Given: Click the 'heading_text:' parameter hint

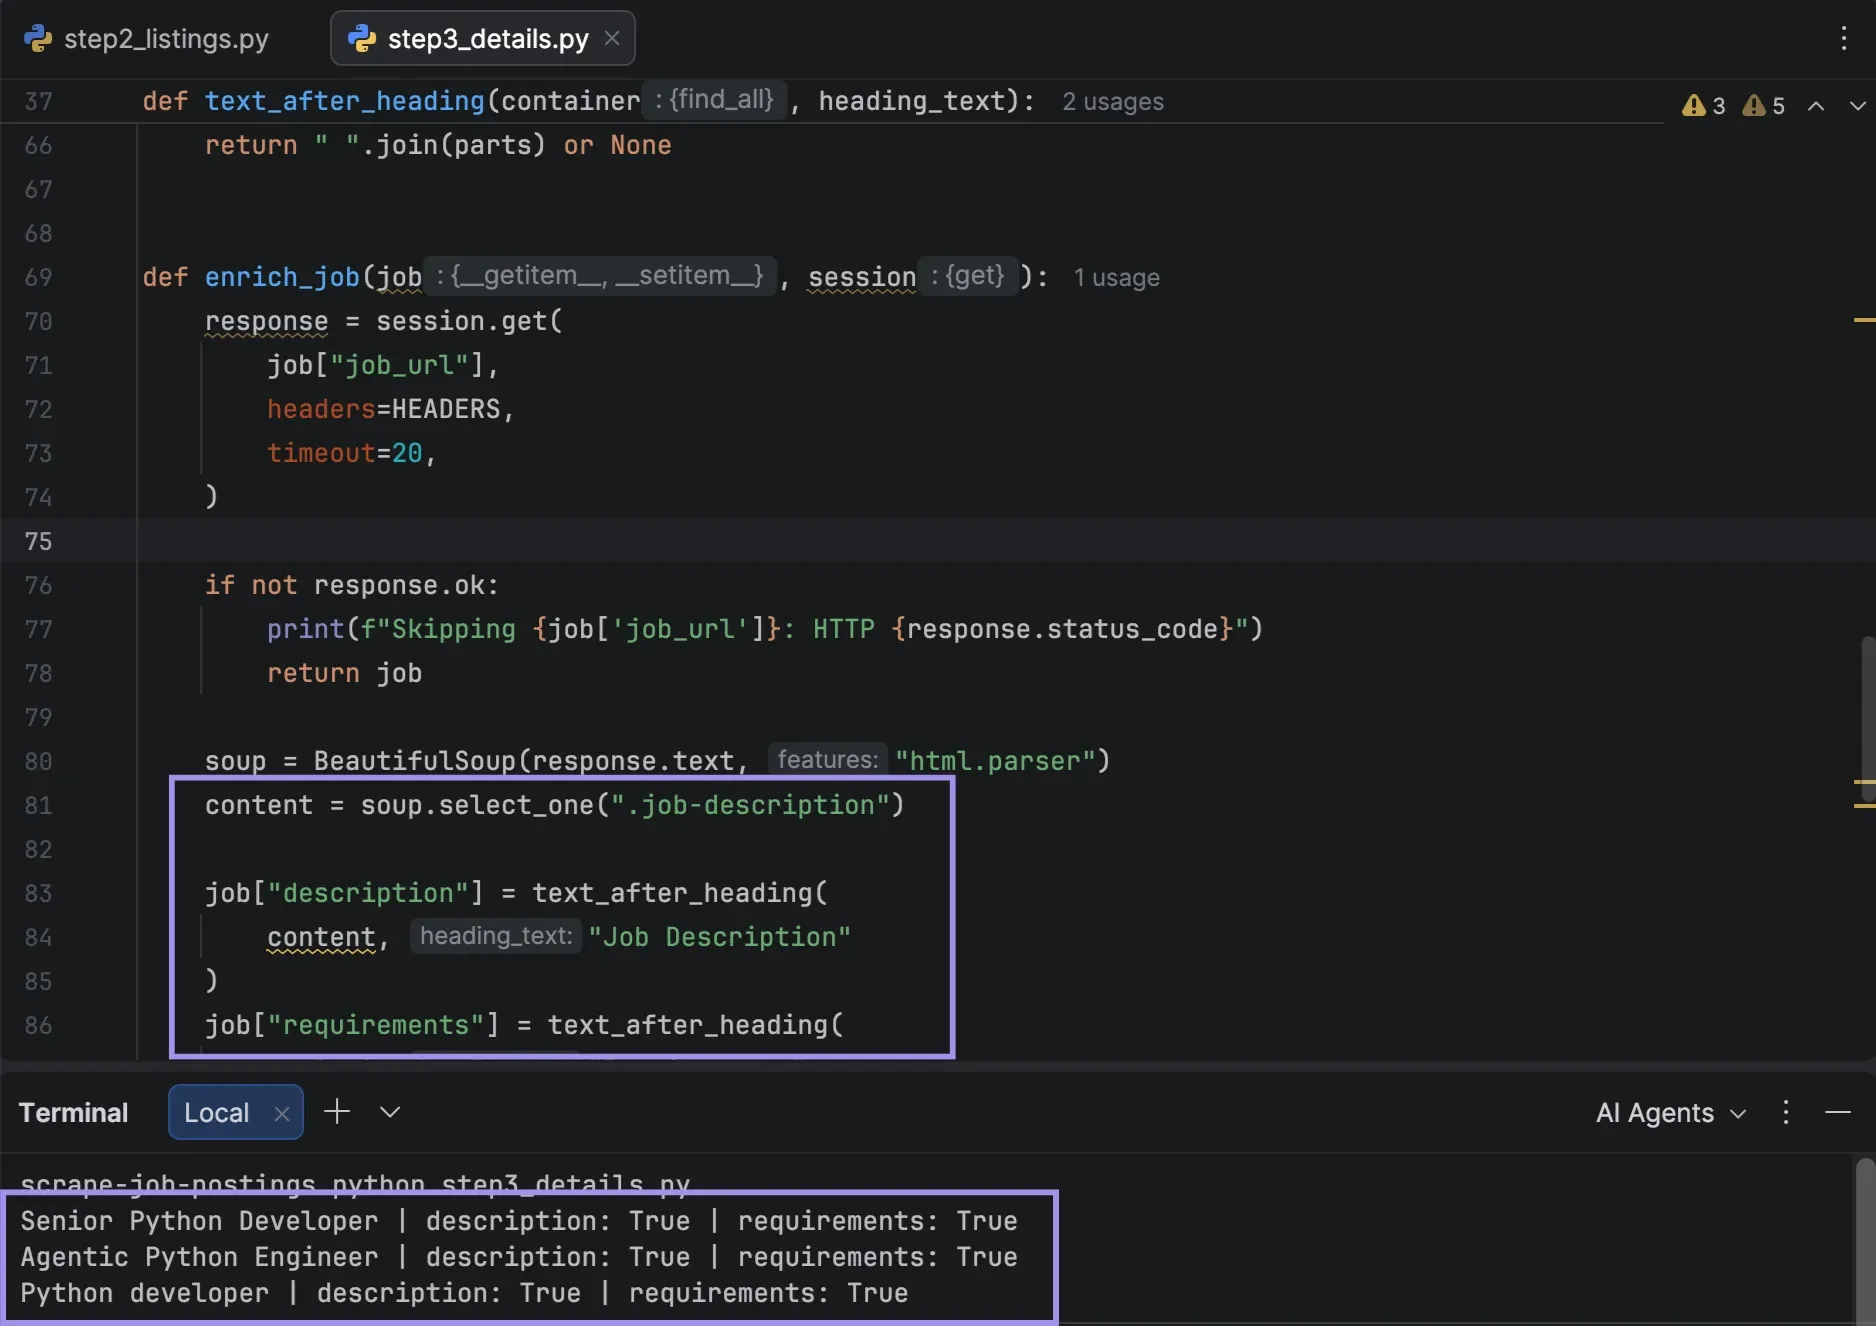Looking at the screenshot, I should [496, 936].
